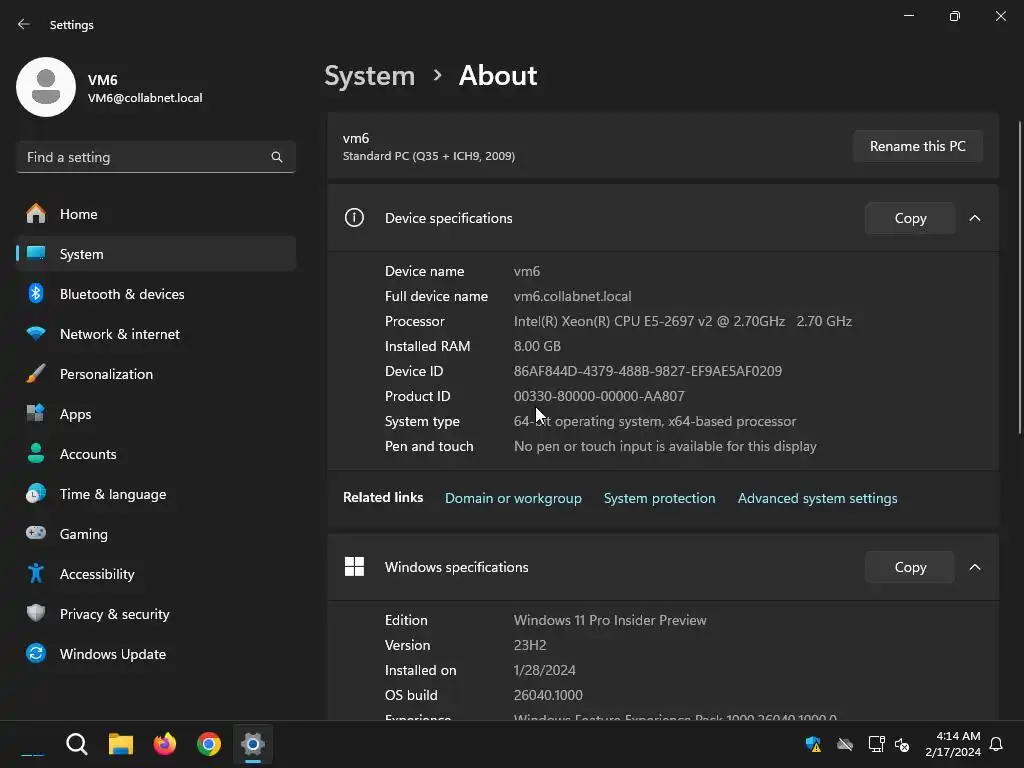Open the network status tray icon
Image resolution: width=1024 pixels, height=768 pixels.
[x=876, y=744]
